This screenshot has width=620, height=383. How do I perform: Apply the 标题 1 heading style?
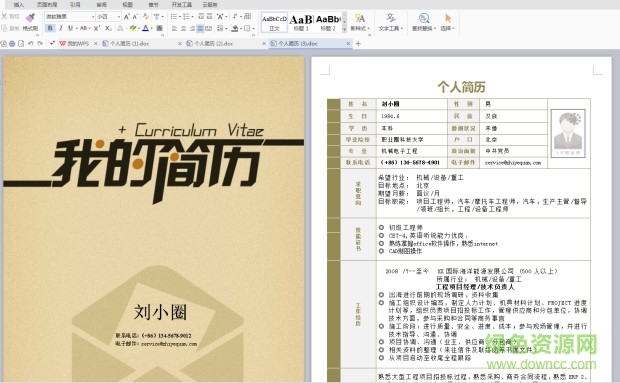point(301,22)
